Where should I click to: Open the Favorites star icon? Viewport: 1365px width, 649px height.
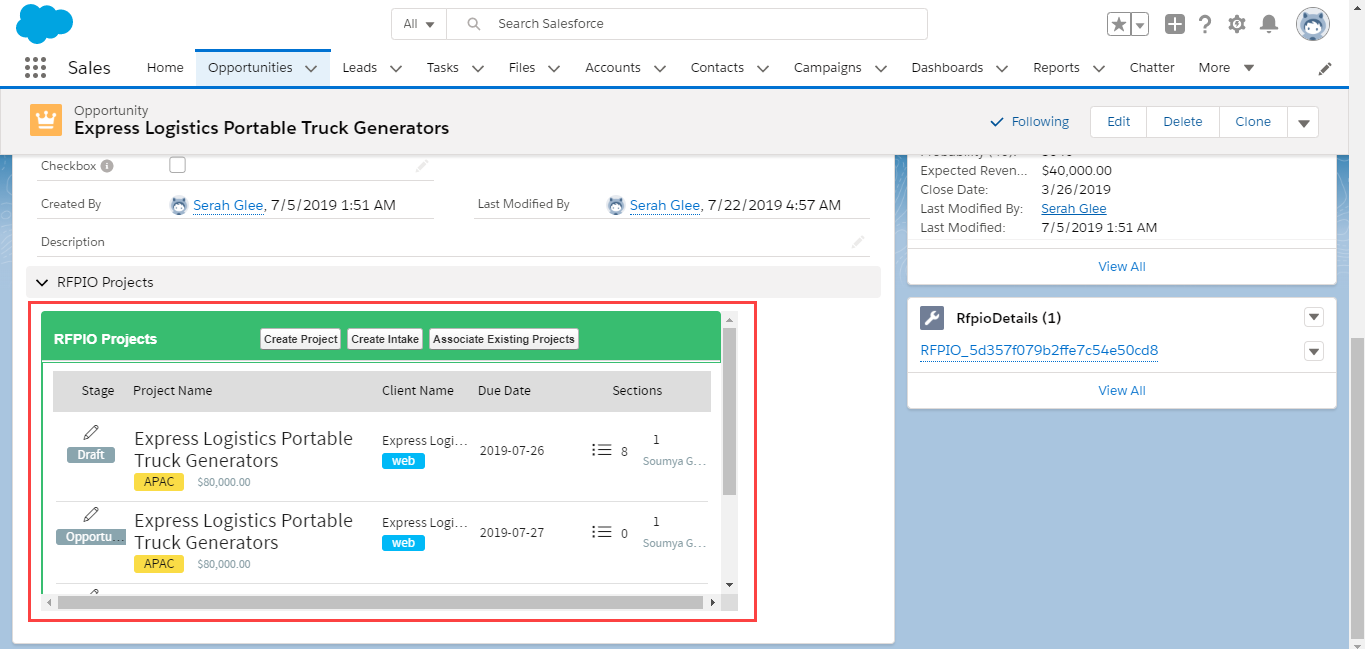[1118, 24]
